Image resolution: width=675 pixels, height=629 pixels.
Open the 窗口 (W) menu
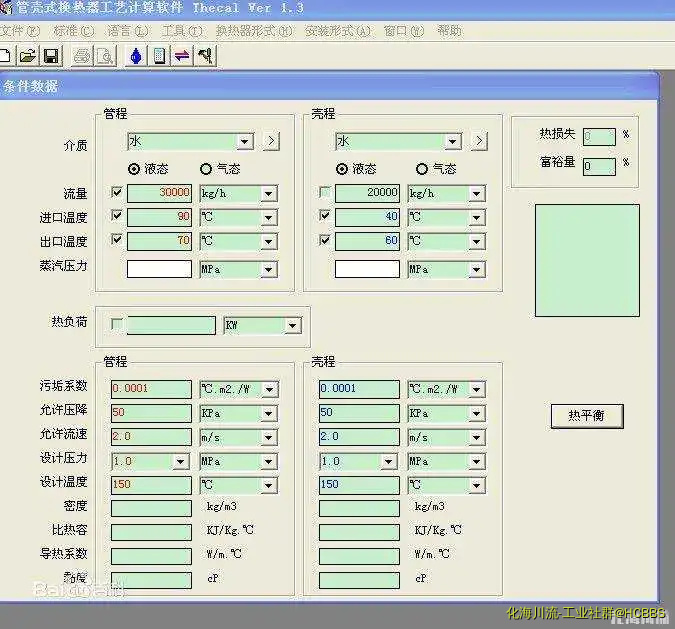[x=403, y=31]
